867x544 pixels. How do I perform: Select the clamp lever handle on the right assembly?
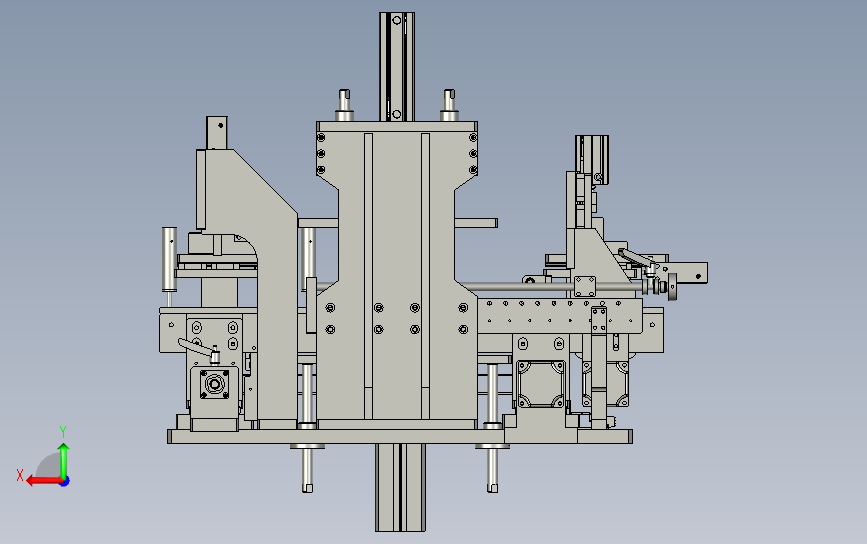pyautogui.click(x=634, y=258)
